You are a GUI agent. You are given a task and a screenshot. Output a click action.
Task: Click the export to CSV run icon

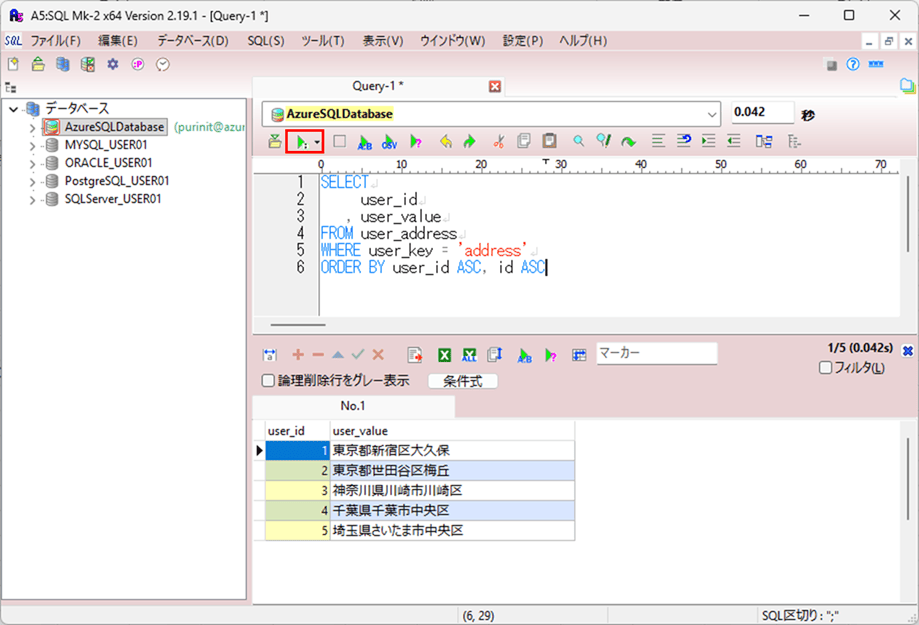tap(389, 142)
